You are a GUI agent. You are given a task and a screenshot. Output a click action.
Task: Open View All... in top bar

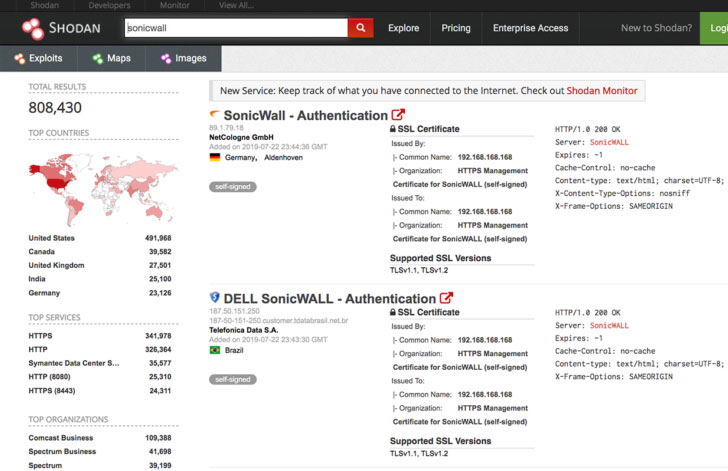tap(236, 6)
